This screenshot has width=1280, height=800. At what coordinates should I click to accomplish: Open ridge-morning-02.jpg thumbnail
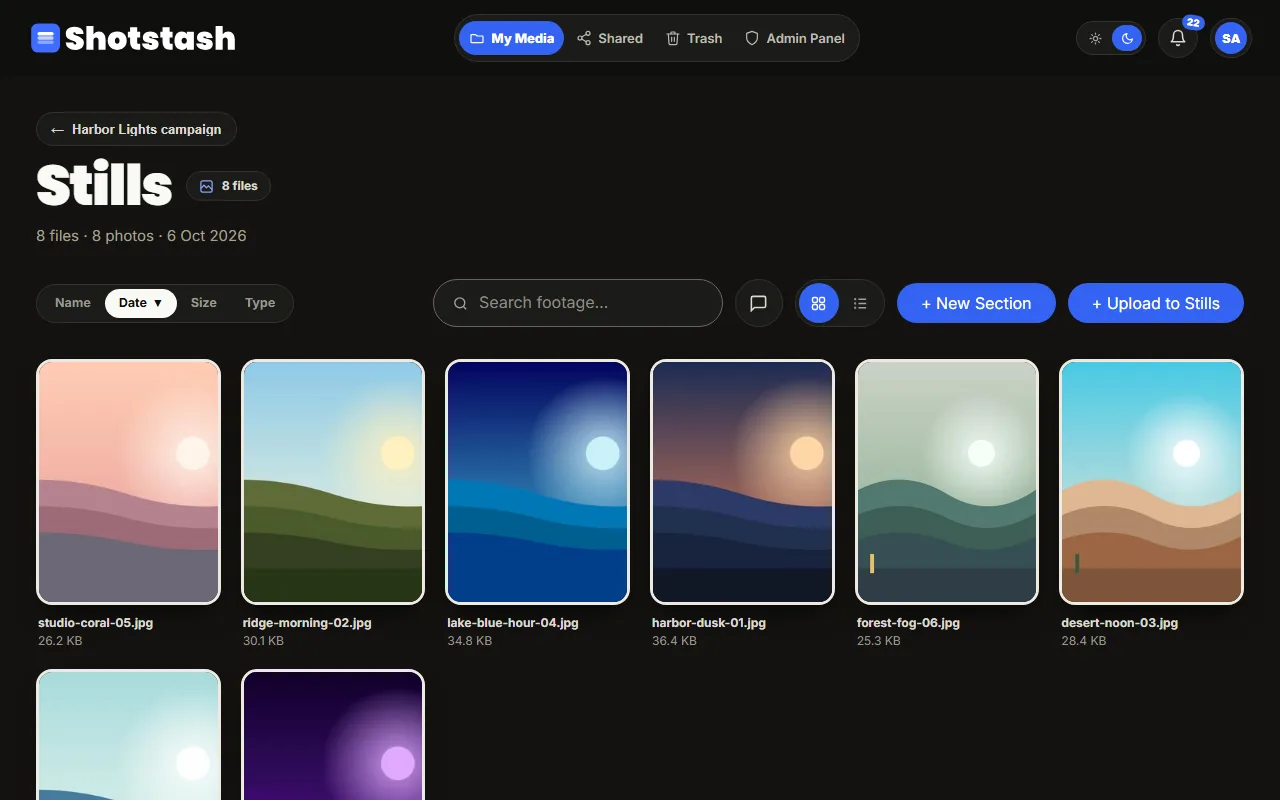(333, 482)
